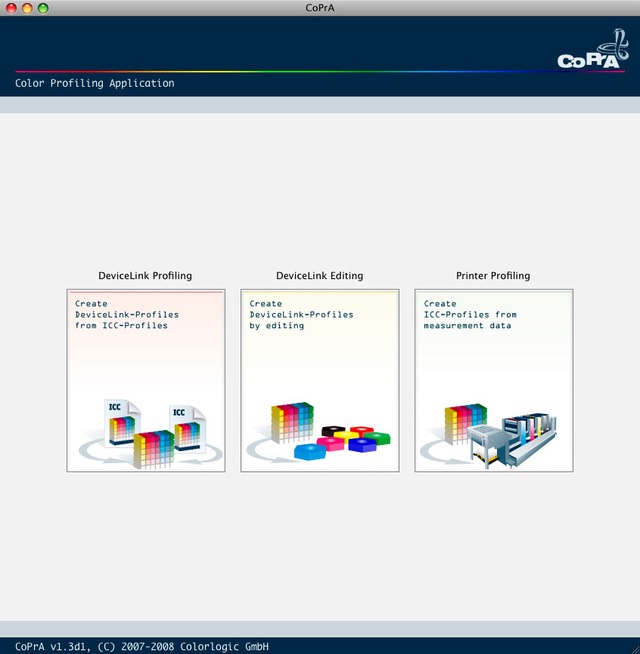Select 'DeviceLink Profiling' heading text

click(145, 276)
